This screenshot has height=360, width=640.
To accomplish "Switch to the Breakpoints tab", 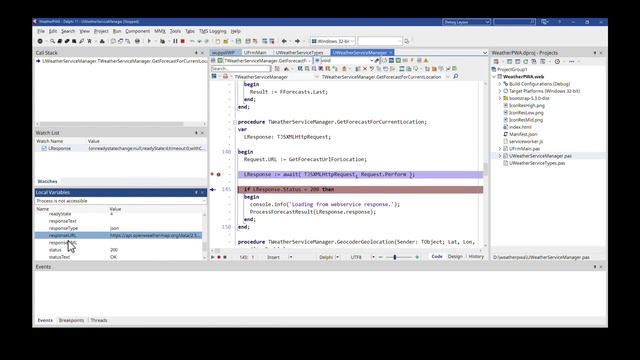I will [x=71, y=320].
